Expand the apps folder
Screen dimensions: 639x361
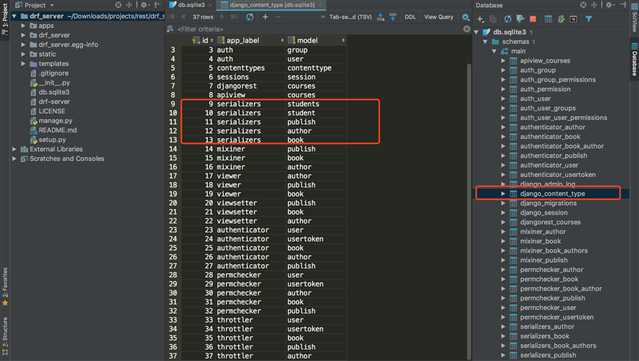(23, 26)
